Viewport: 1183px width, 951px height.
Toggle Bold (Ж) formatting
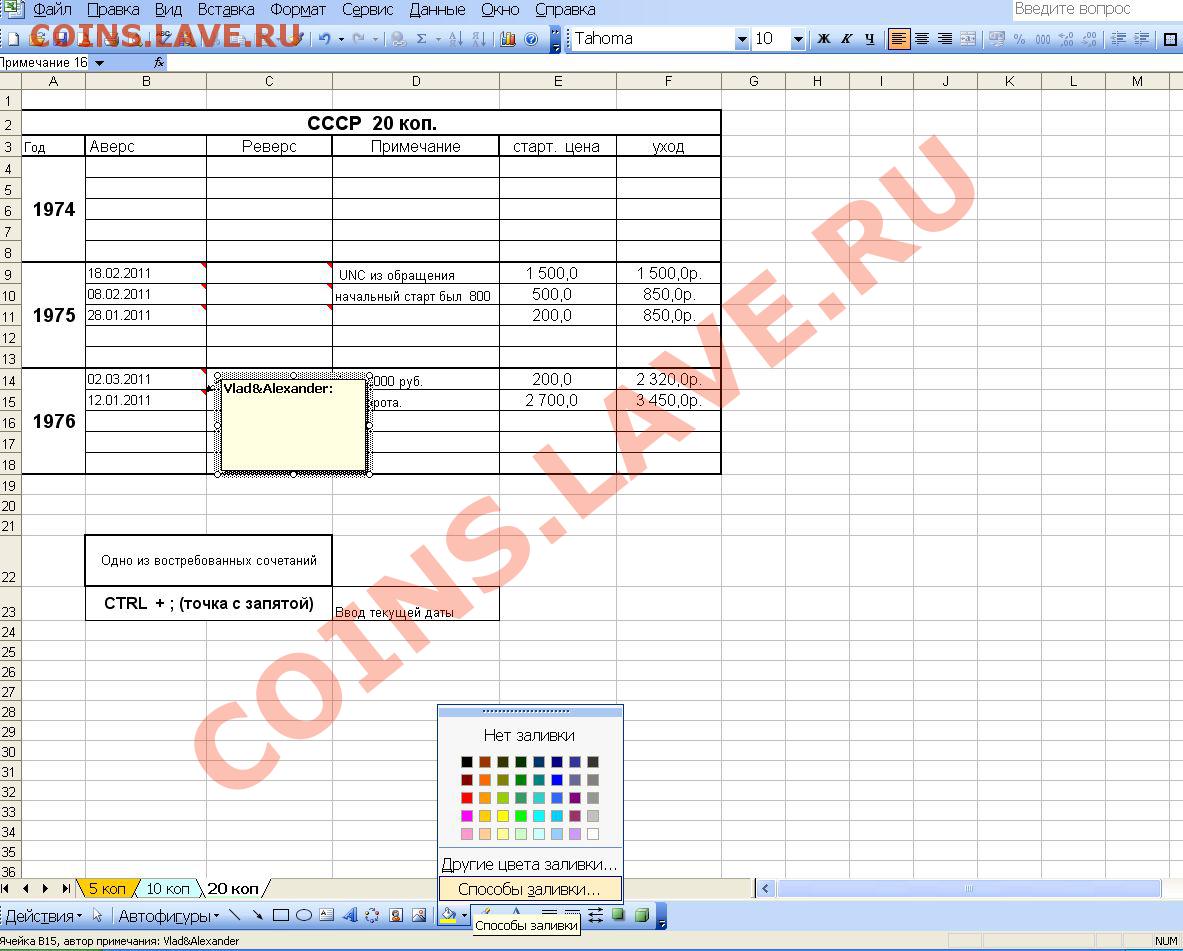click(x=824, y=39)
